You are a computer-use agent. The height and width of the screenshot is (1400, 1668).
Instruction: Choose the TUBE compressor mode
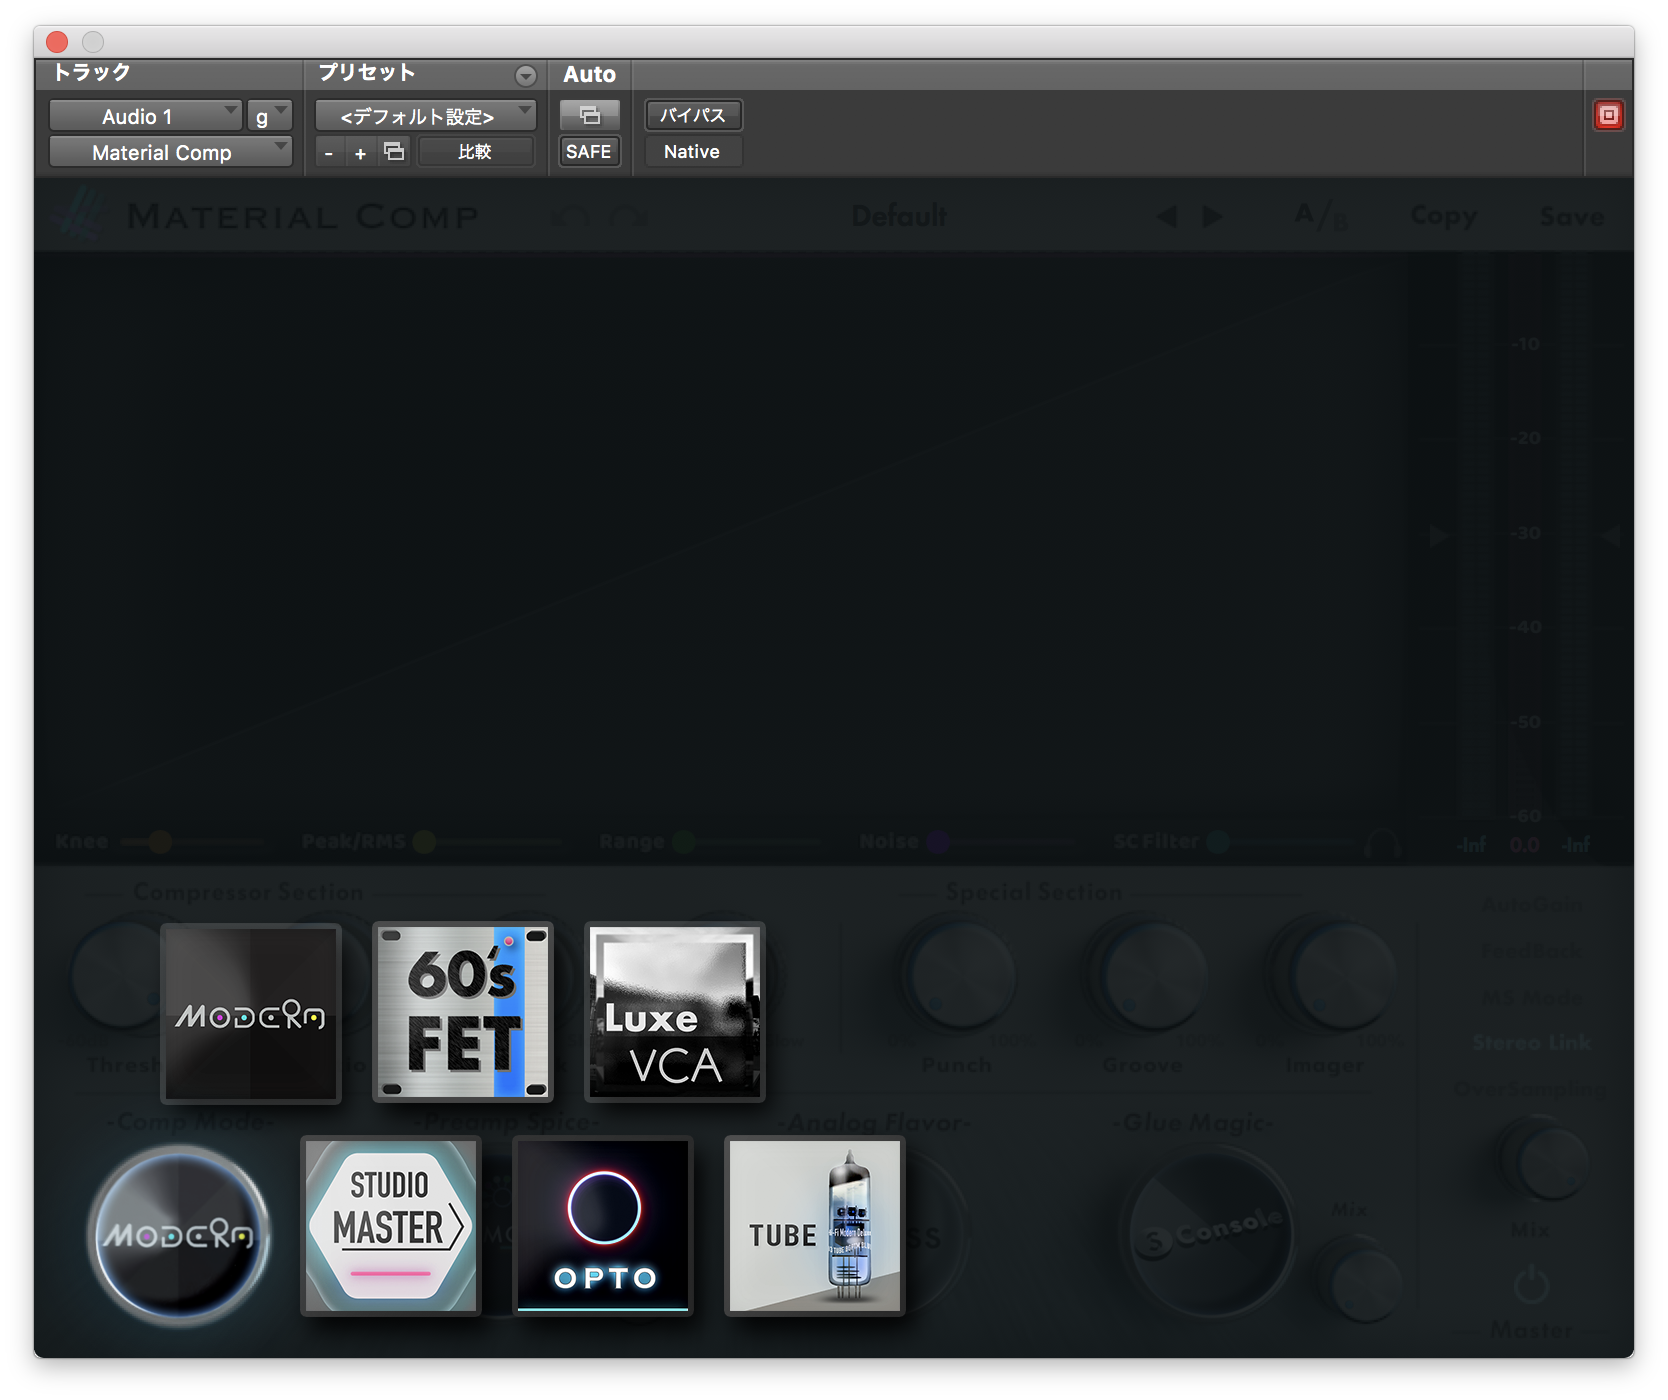pos(815,1226)
